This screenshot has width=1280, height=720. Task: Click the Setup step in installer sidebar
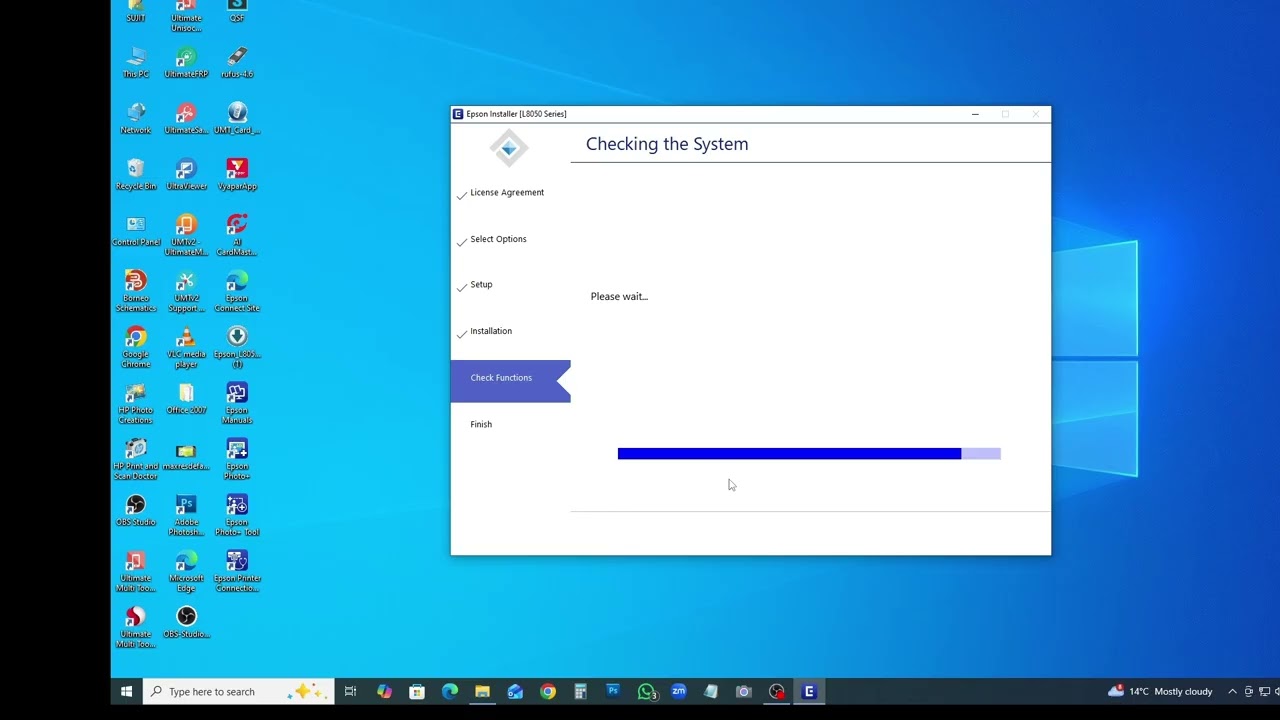click(x=481, y=285)
